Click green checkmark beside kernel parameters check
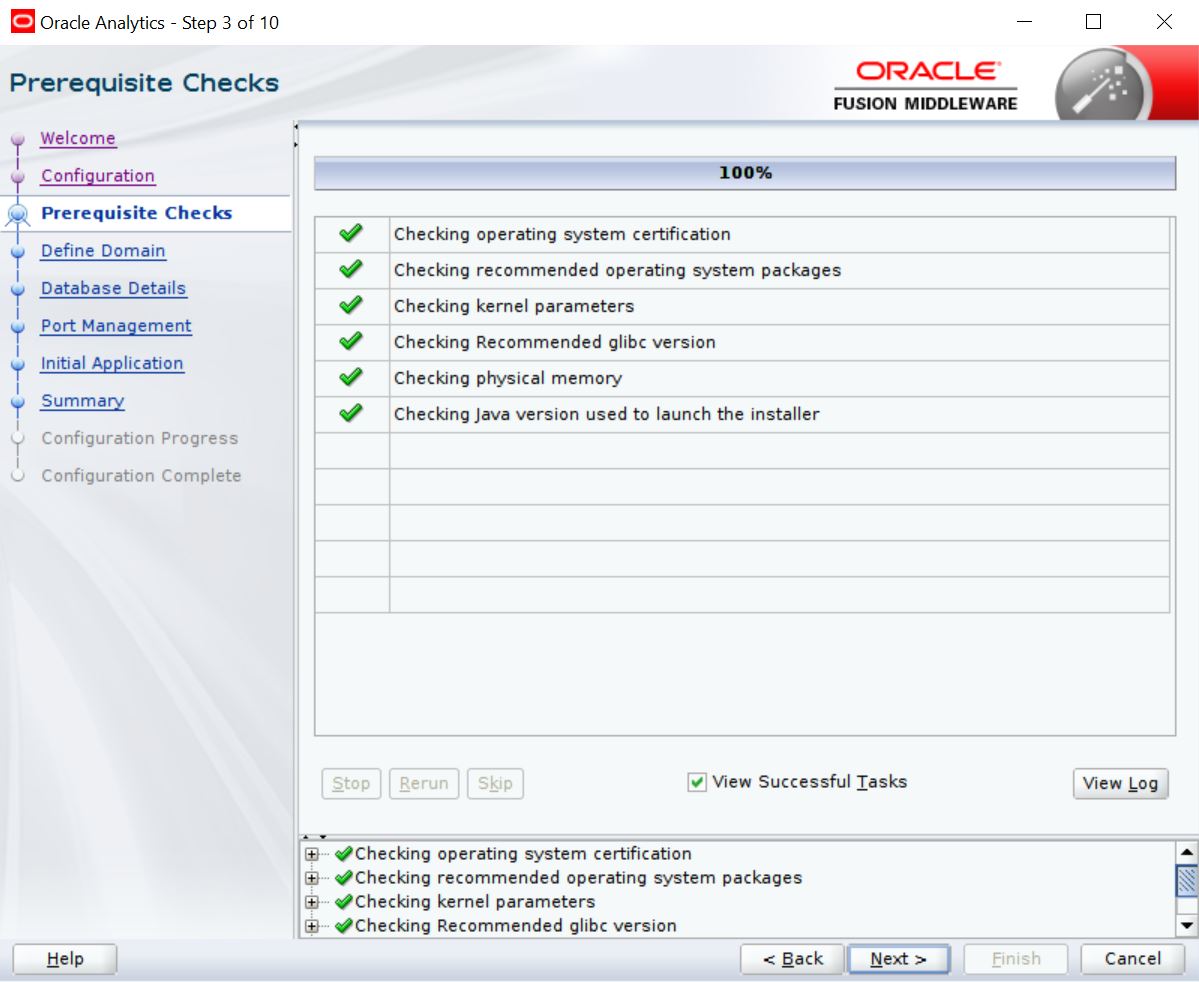Screen dimensions: 1199x982 pos(351,306)
